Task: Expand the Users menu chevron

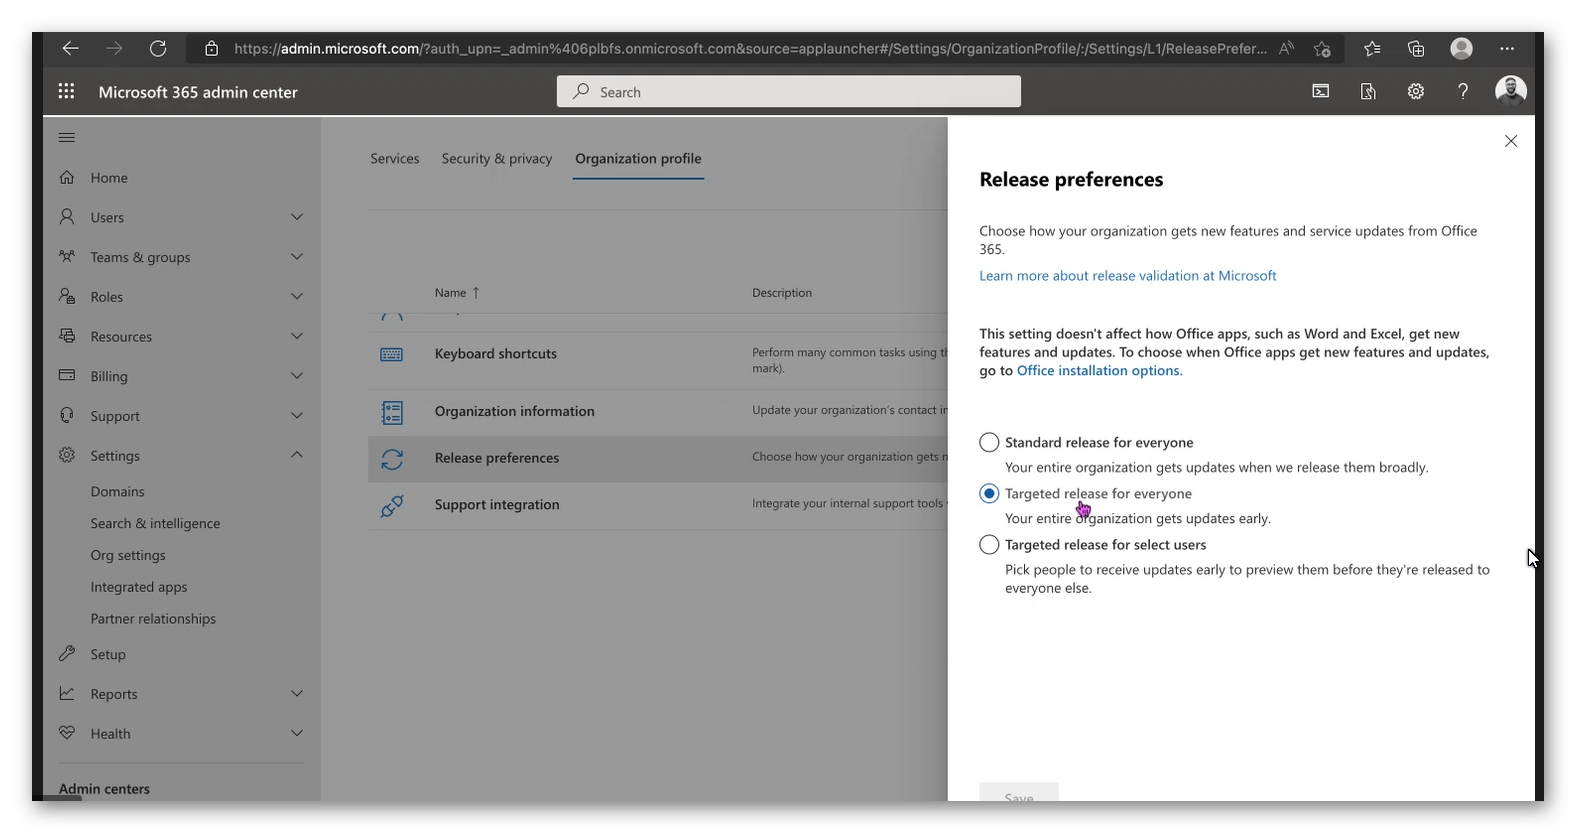Action: [x=297, y=217]
